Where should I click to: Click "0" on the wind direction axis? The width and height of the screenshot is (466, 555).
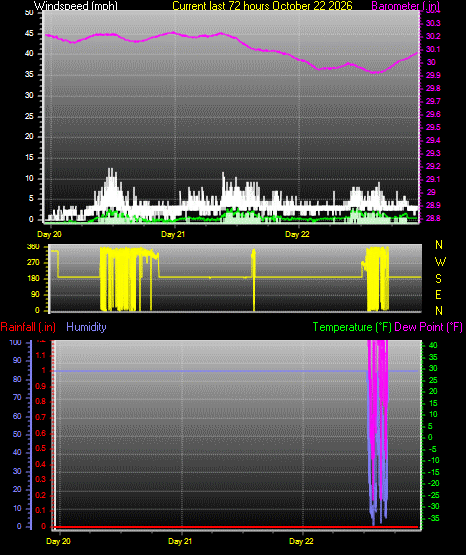pyautogui.click(x=37, y=310)
